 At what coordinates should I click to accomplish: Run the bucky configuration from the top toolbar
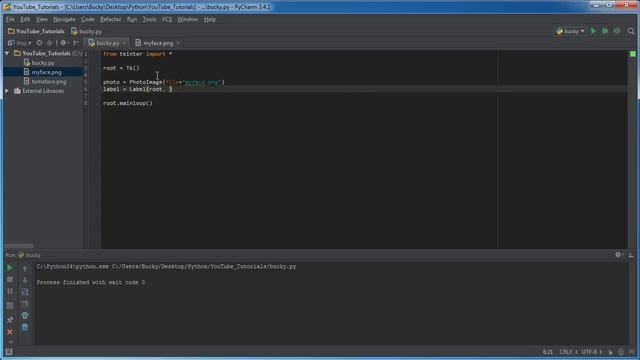(593, 31)
